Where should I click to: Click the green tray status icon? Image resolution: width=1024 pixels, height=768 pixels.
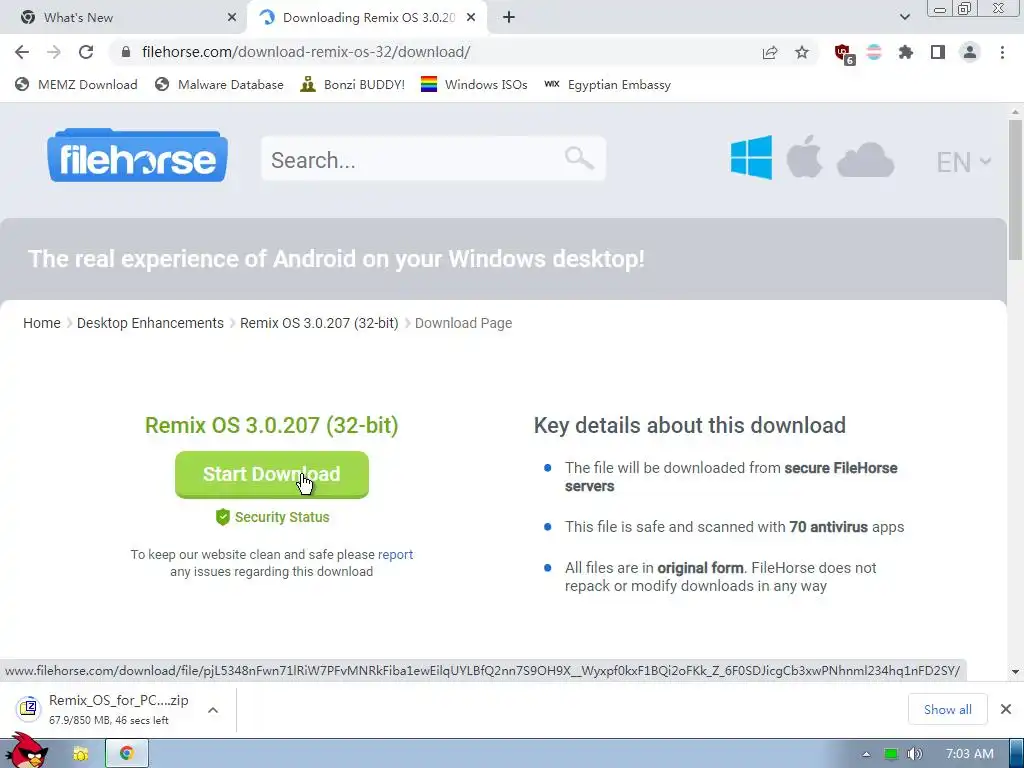tap(890, 754)
